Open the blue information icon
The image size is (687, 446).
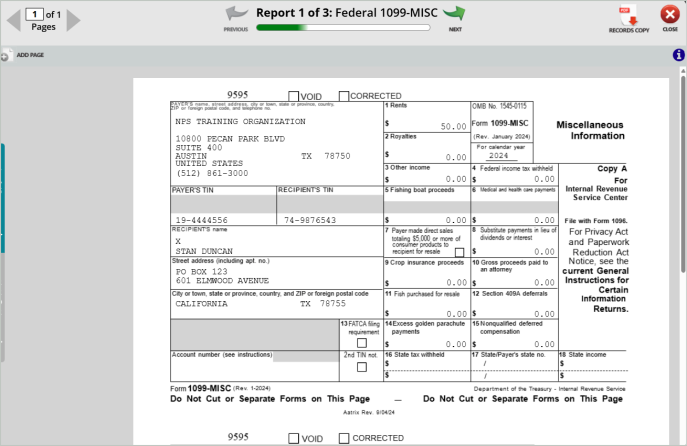click(678, 55)
